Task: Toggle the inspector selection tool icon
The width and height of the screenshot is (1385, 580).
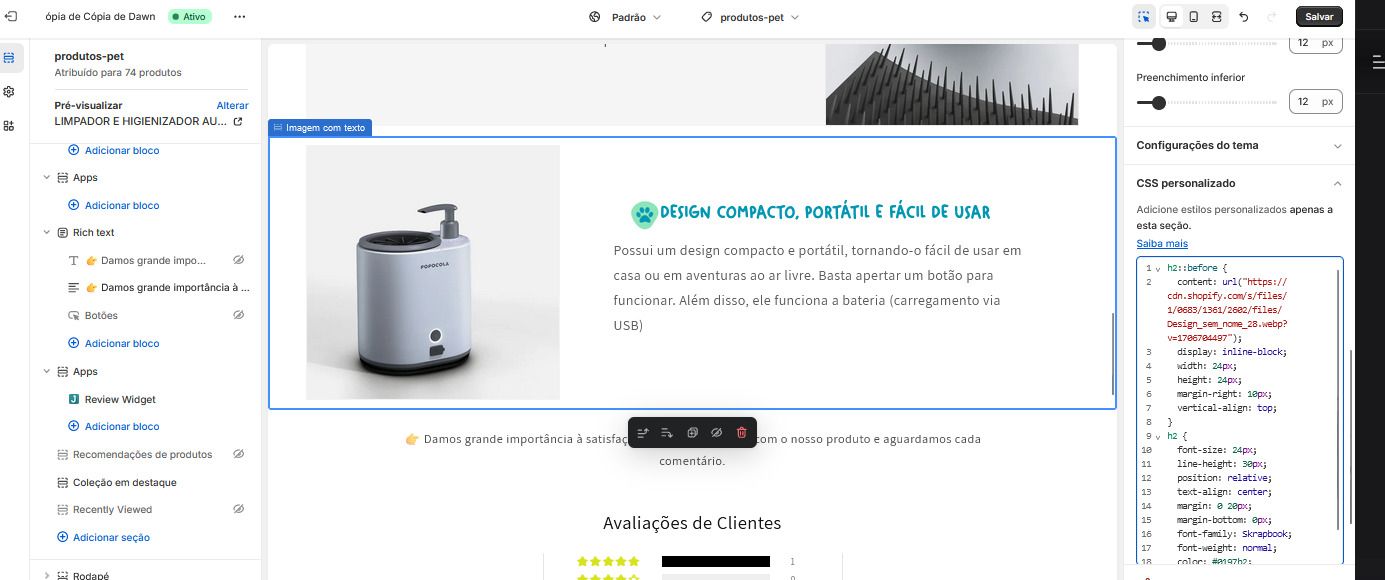Action: 1144,17
